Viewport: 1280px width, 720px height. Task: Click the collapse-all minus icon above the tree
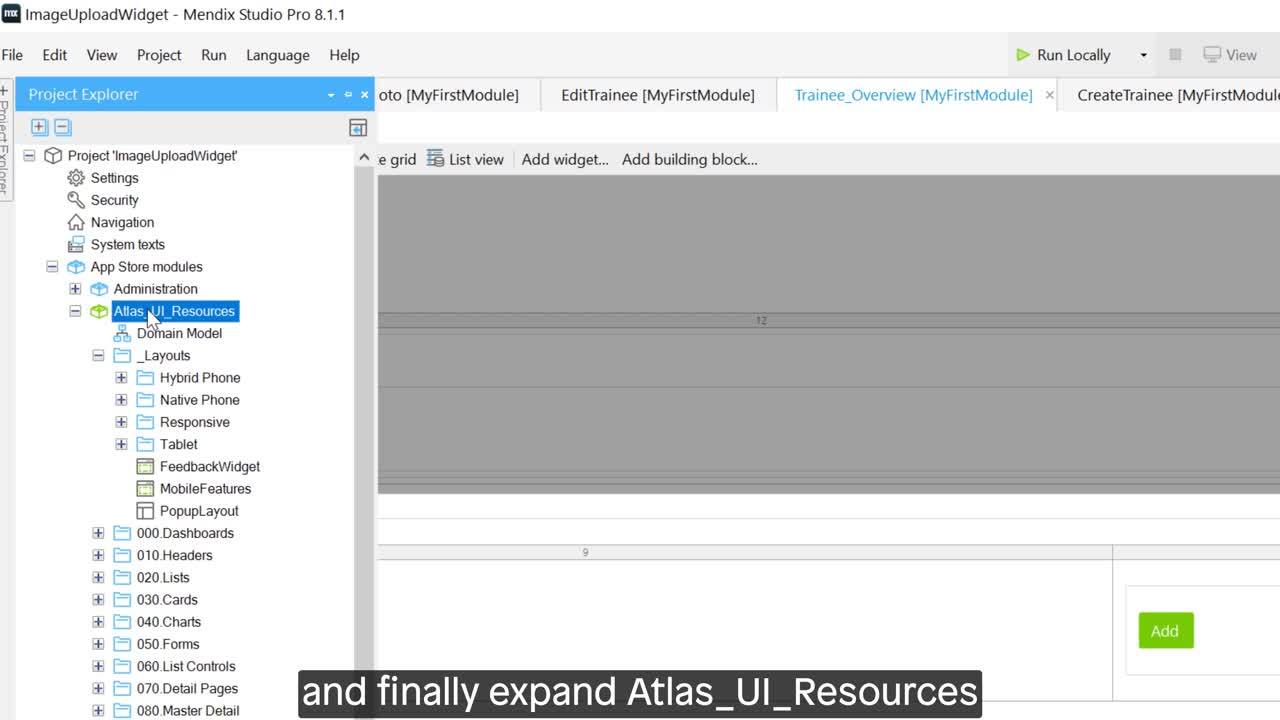click(x=62, y=127)
